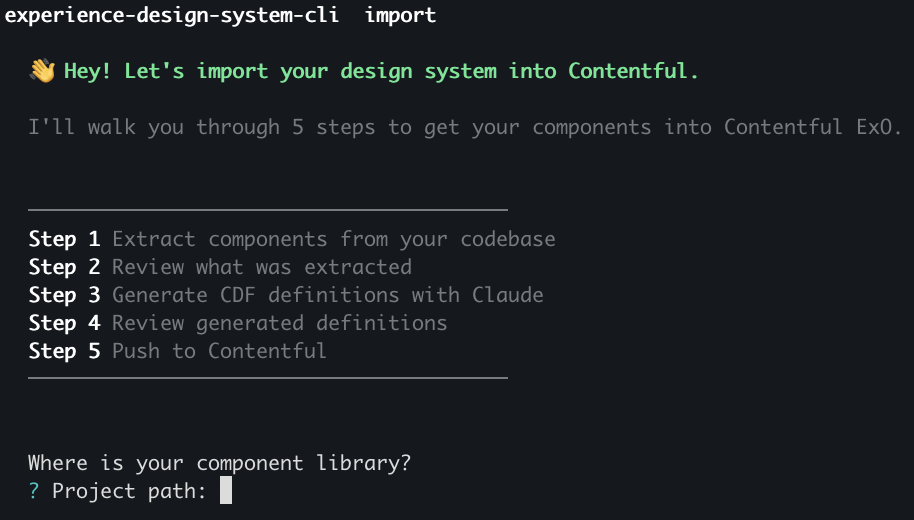Select "Extract components from your codebase" text

333,239
